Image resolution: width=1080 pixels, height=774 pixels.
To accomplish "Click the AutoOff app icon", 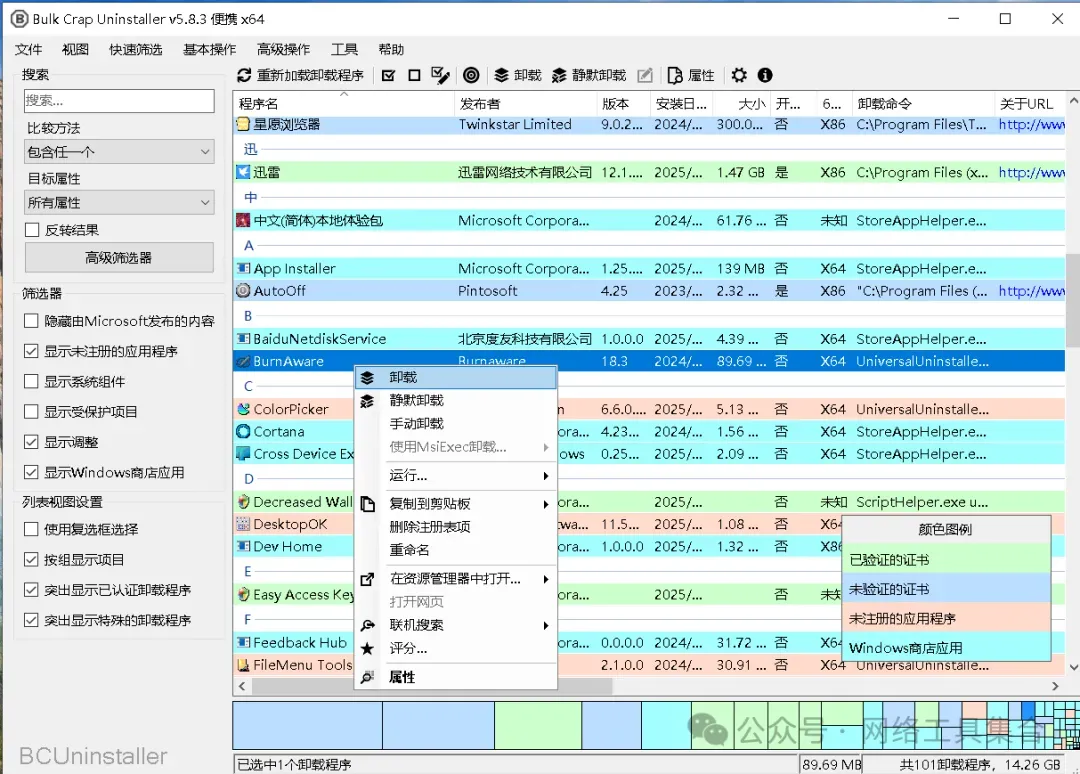I will (243, 291).
